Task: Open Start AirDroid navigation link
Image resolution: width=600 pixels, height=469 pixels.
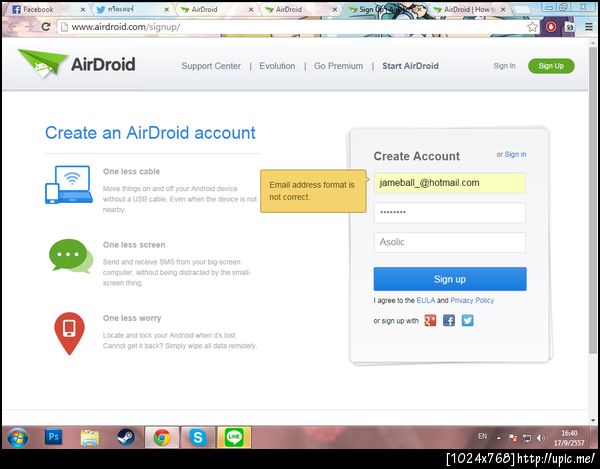Action: point(410,66)
